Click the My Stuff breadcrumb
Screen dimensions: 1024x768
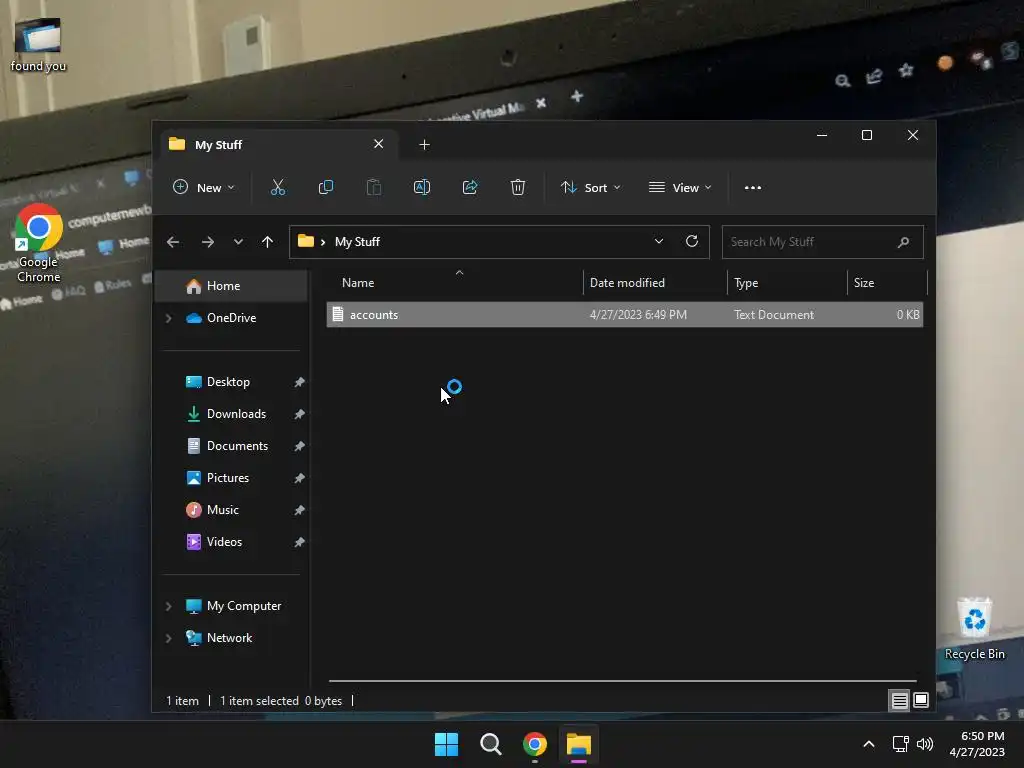(x=357, y=242)
